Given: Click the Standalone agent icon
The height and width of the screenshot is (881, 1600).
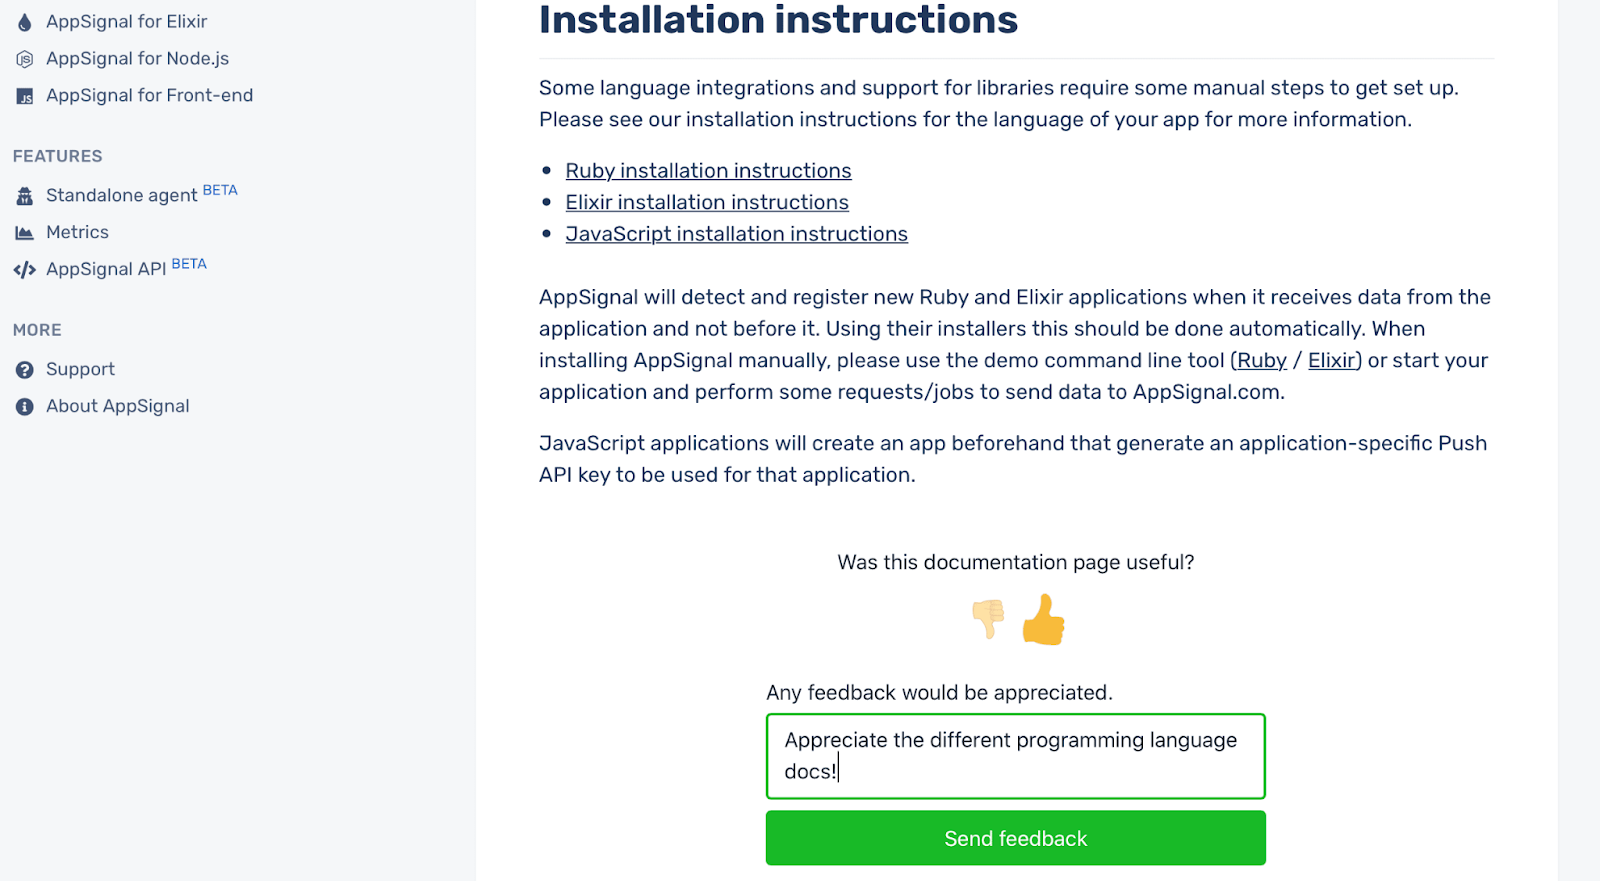Looking at the screenshot, I should 24,196.
